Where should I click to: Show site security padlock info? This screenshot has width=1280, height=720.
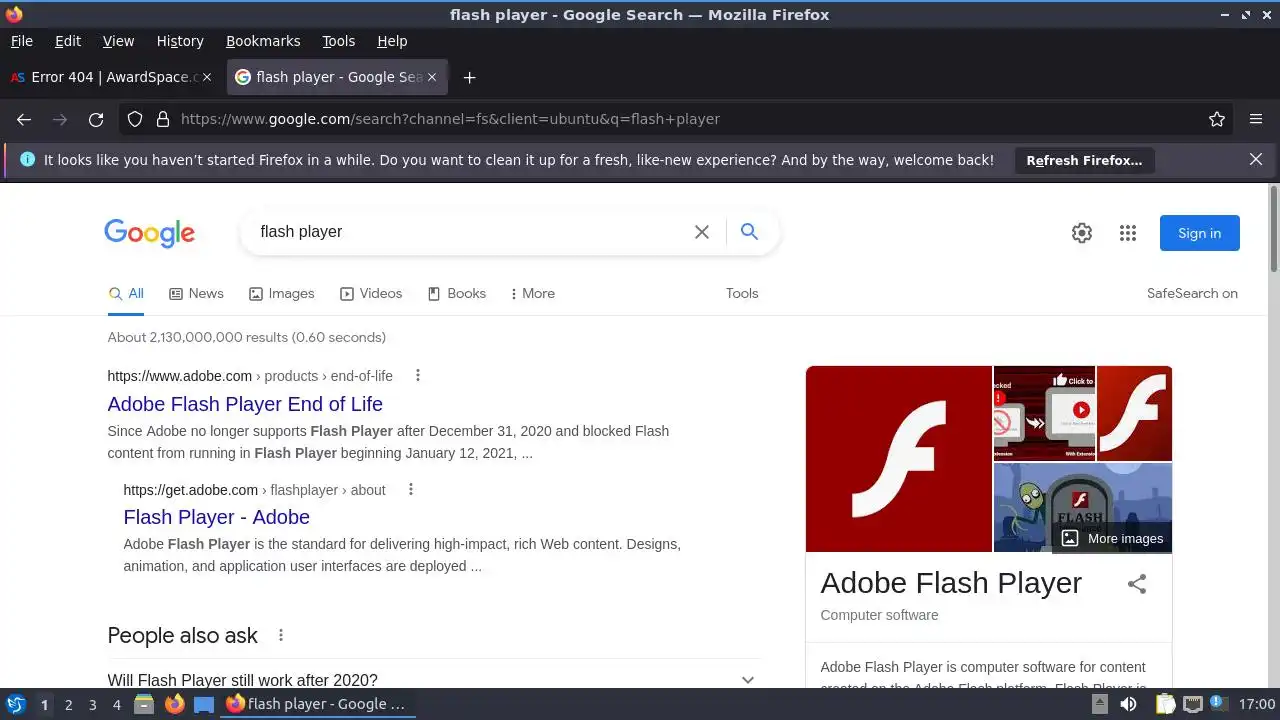163,119
